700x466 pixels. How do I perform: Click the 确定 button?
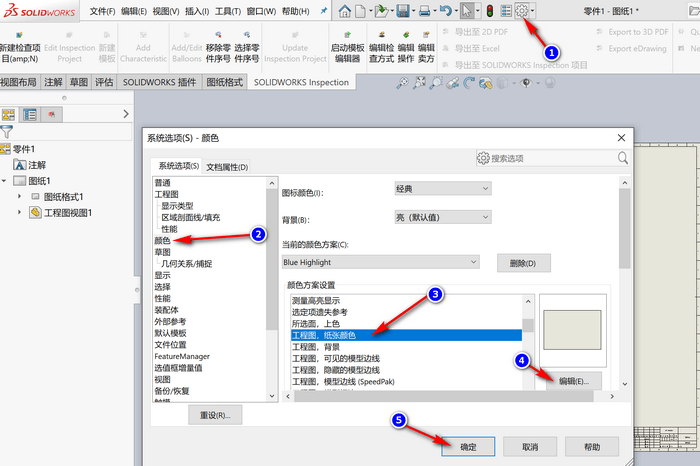[468, 447]
